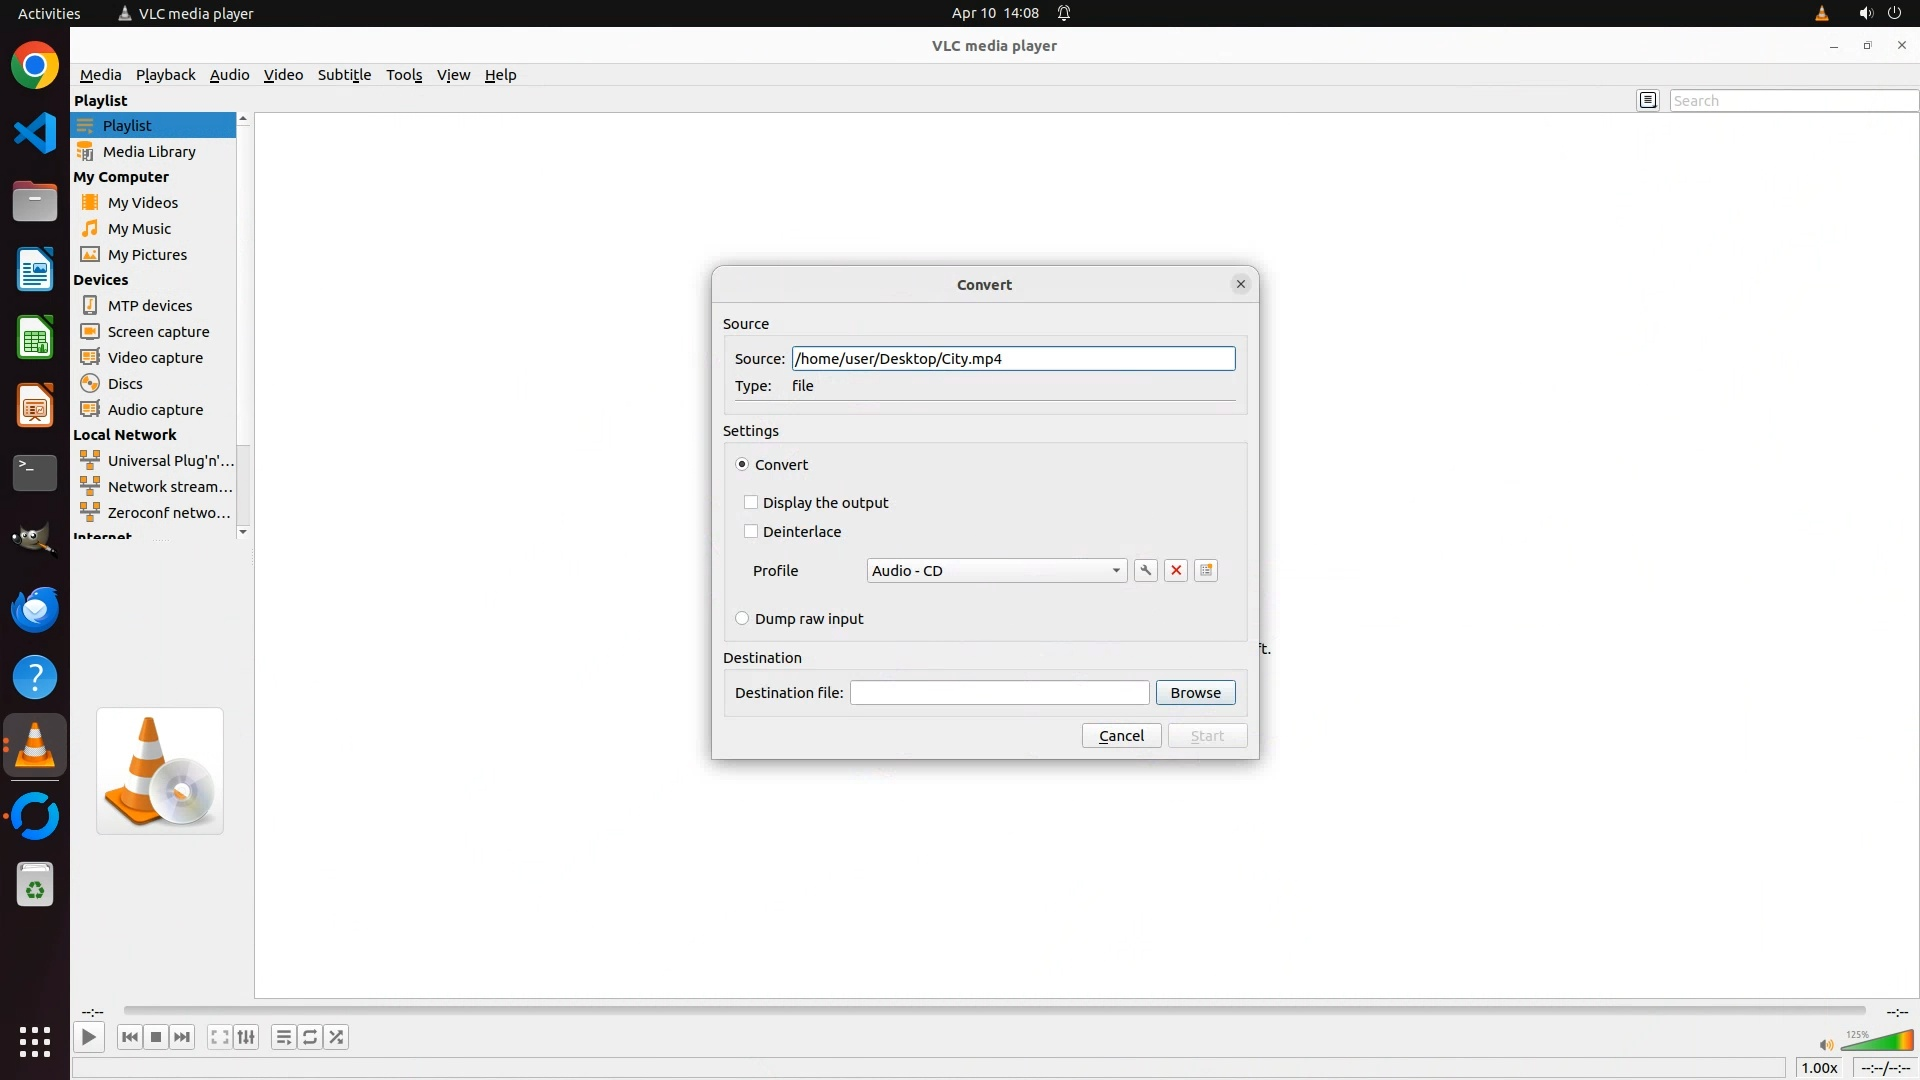Click the Destination file input field
1920x1080 pixels.
click(999, 692)
